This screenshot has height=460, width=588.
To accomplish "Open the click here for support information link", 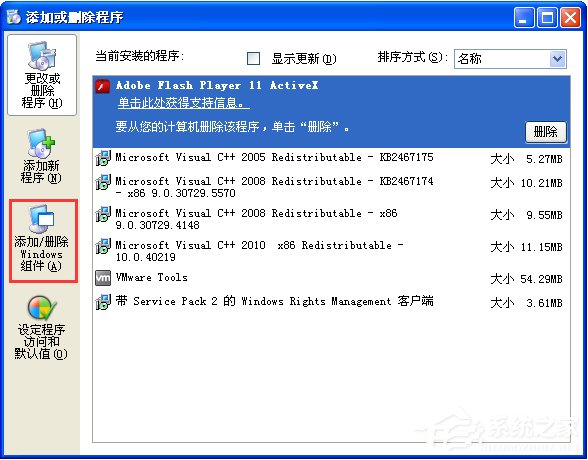I will [184, 103].
